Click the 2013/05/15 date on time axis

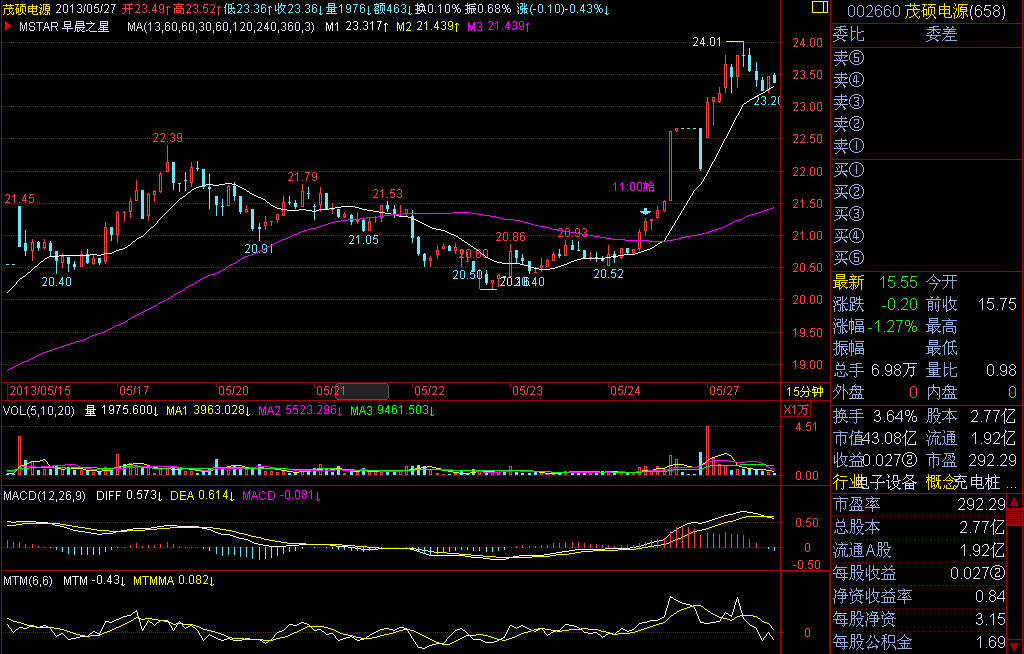37,390
